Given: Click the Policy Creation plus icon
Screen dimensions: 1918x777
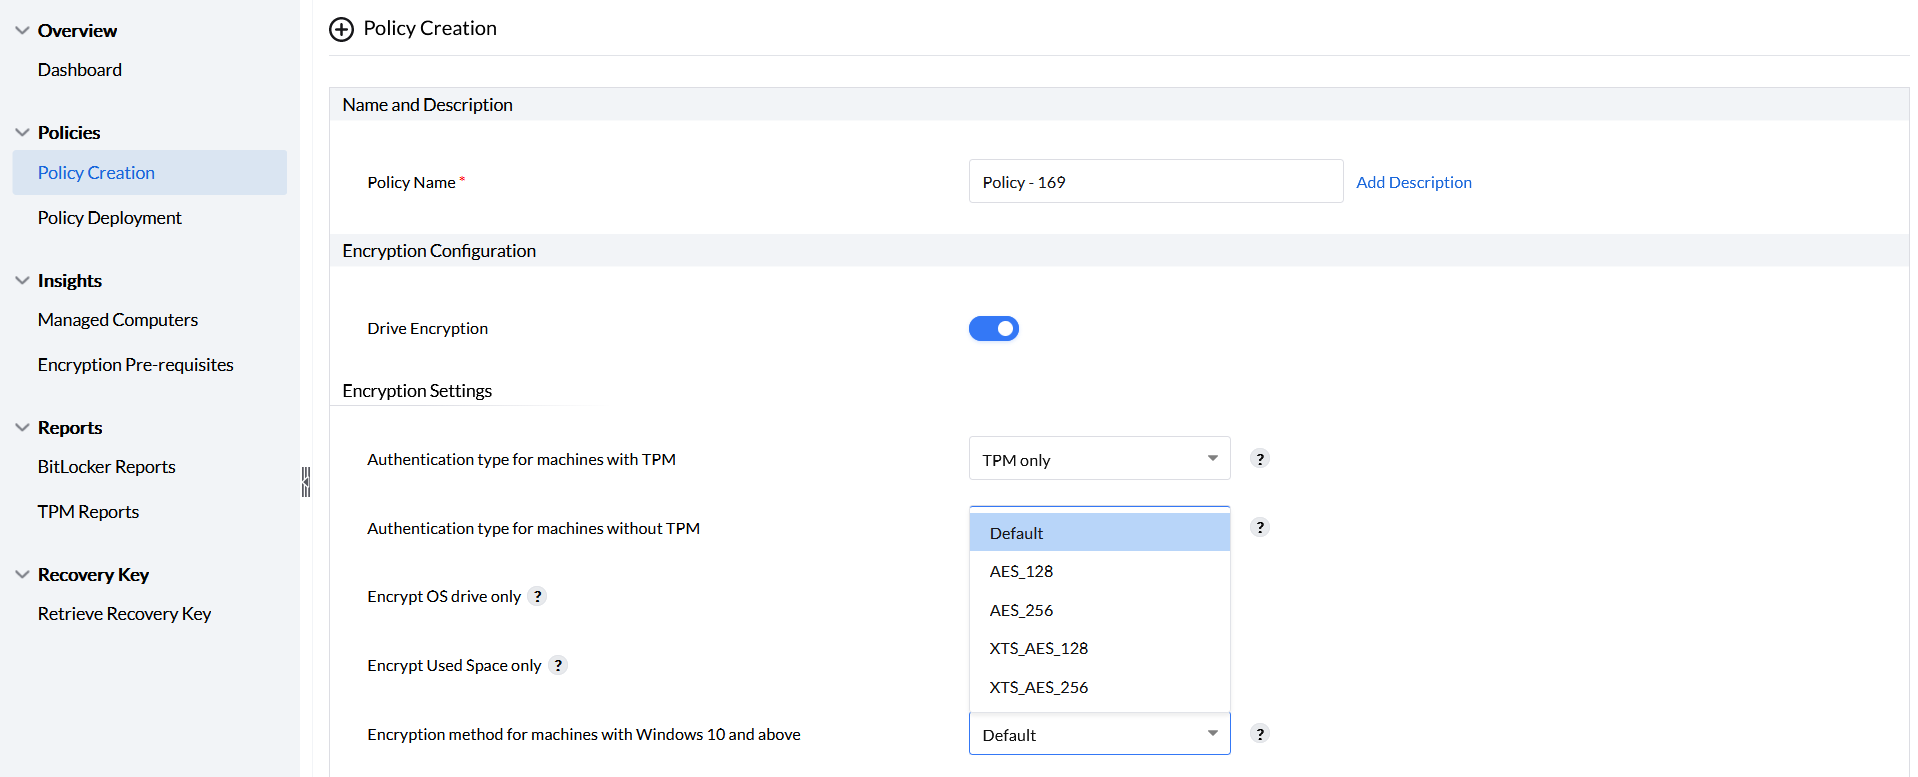Looking at the screenshot, I should tap(341, 29).
